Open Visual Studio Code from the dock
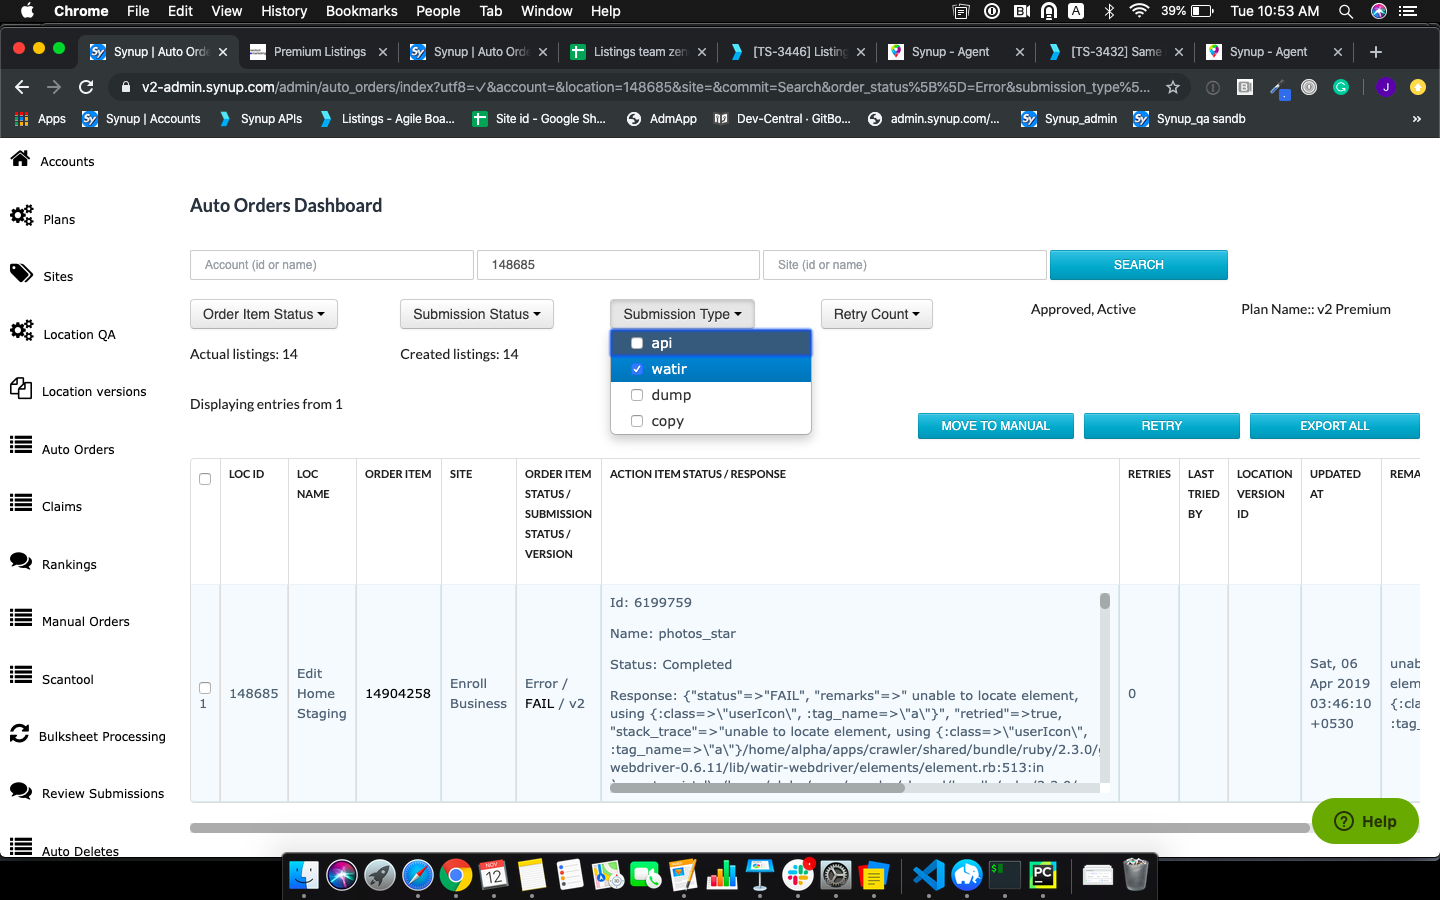 [x=928, y=875]
